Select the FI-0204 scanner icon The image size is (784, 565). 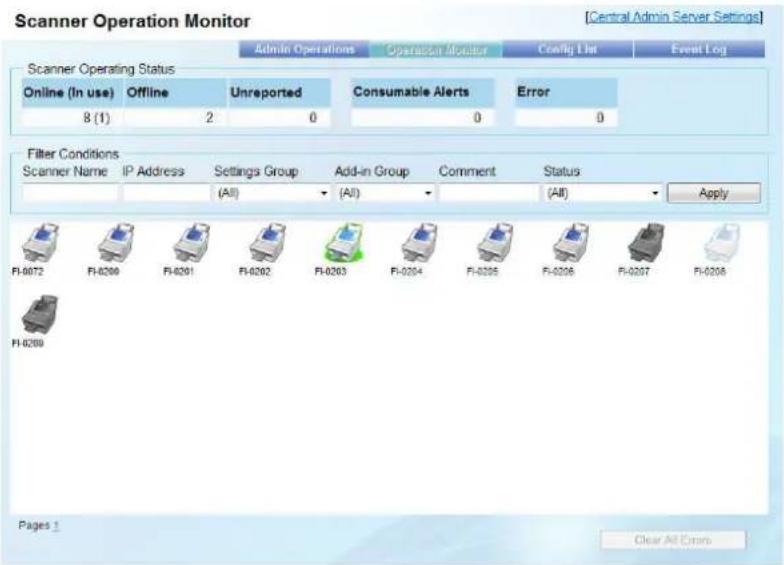pos(418,242)
